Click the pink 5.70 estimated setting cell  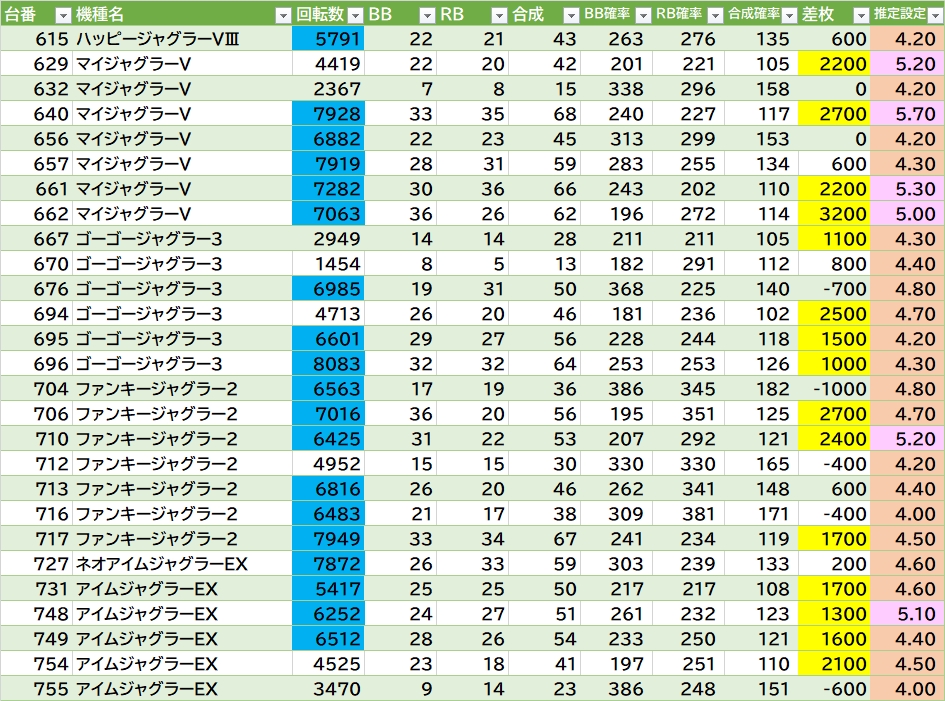click(907, 114)
